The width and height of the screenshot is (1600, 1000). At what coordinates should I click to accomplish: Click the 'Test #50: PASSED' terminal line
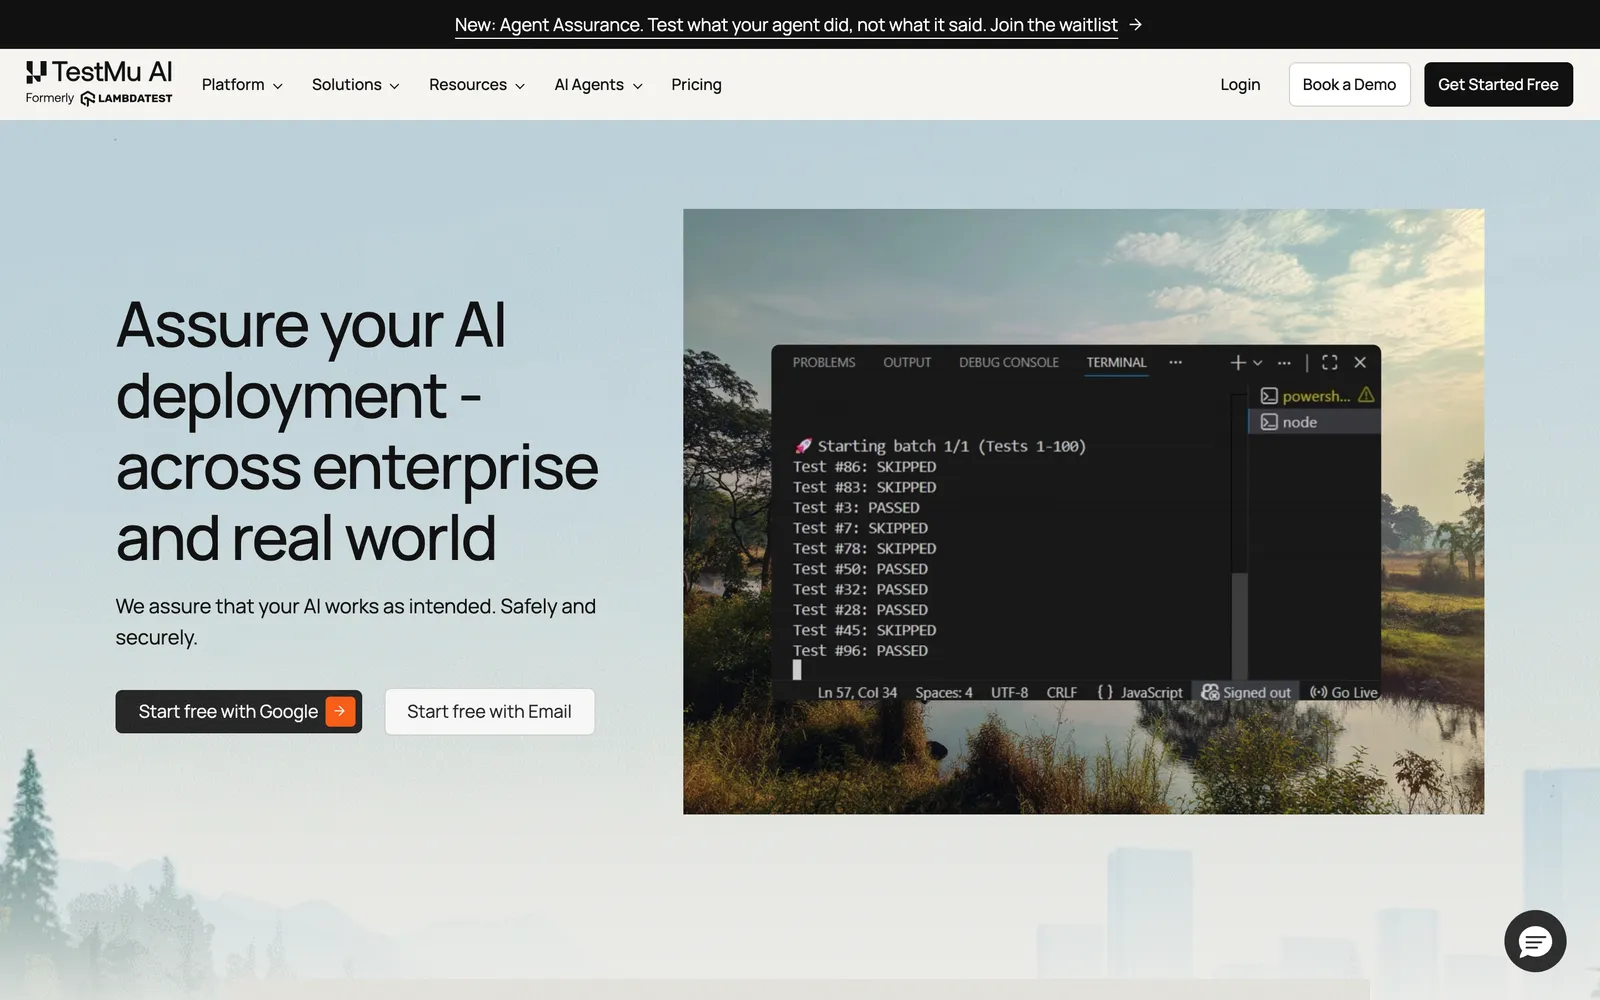click(x=860, y=569)
